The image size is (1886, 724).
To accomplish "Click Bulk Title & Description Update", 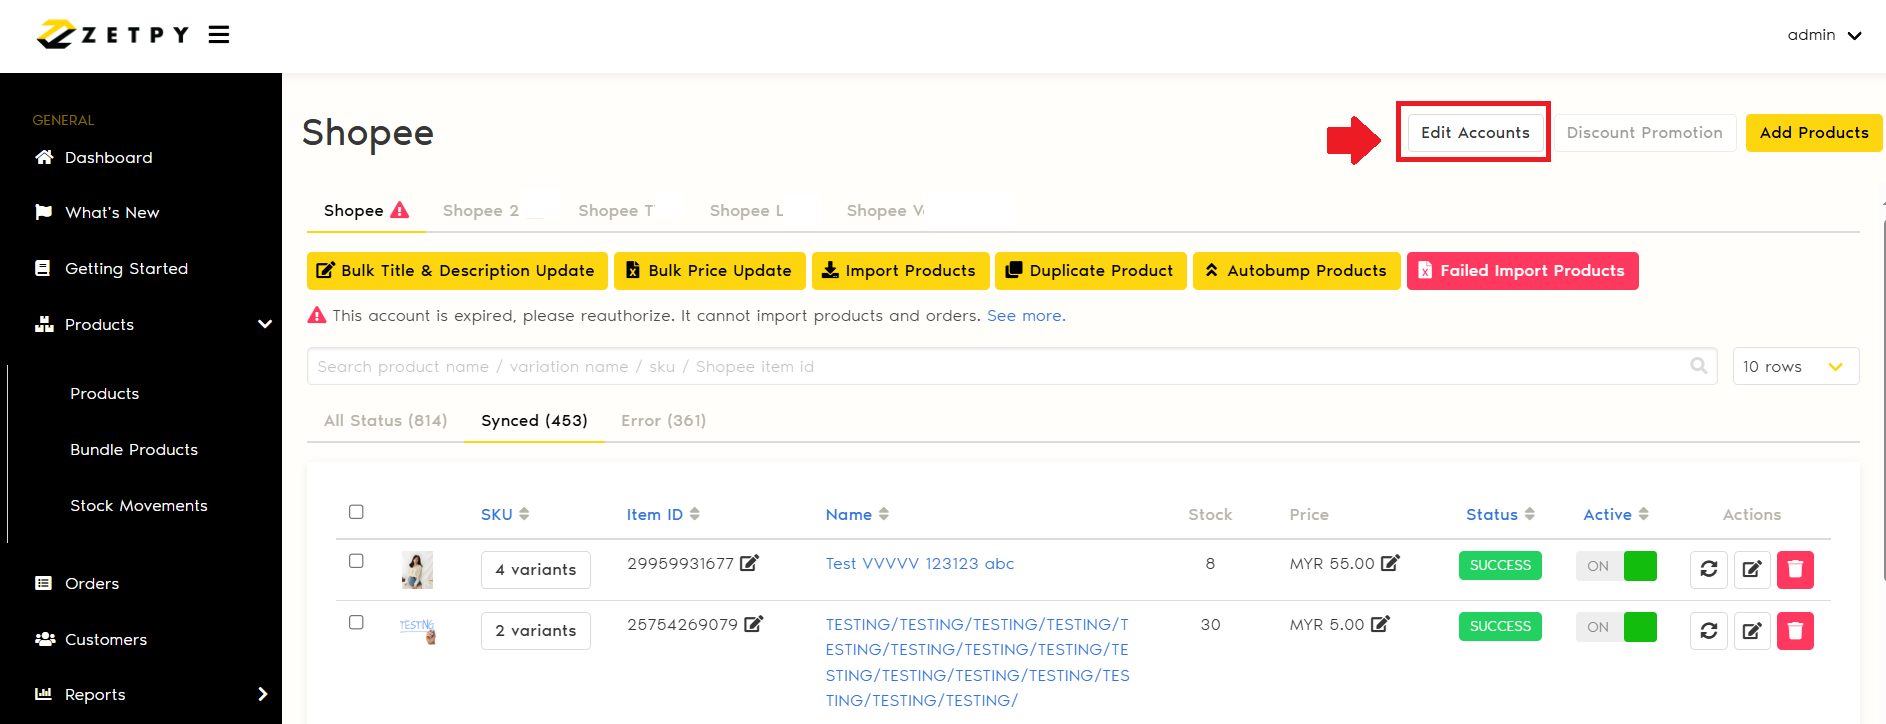I will pos(457,271).
